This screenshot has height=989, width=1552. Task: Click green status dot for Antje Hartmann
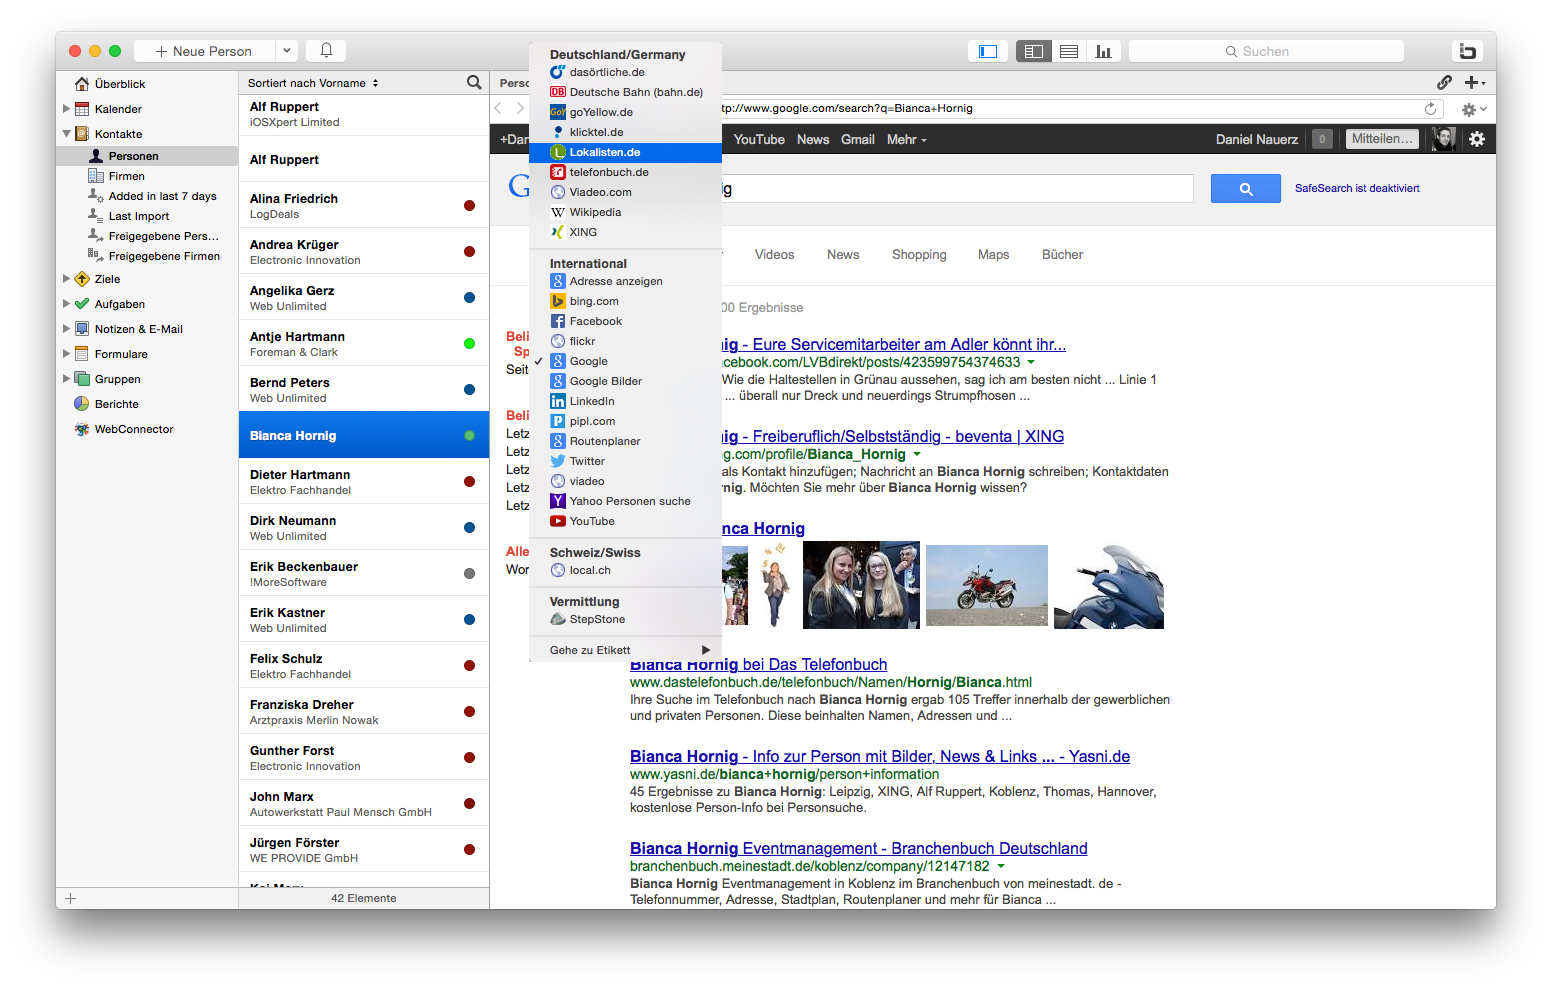coord(469,343)
